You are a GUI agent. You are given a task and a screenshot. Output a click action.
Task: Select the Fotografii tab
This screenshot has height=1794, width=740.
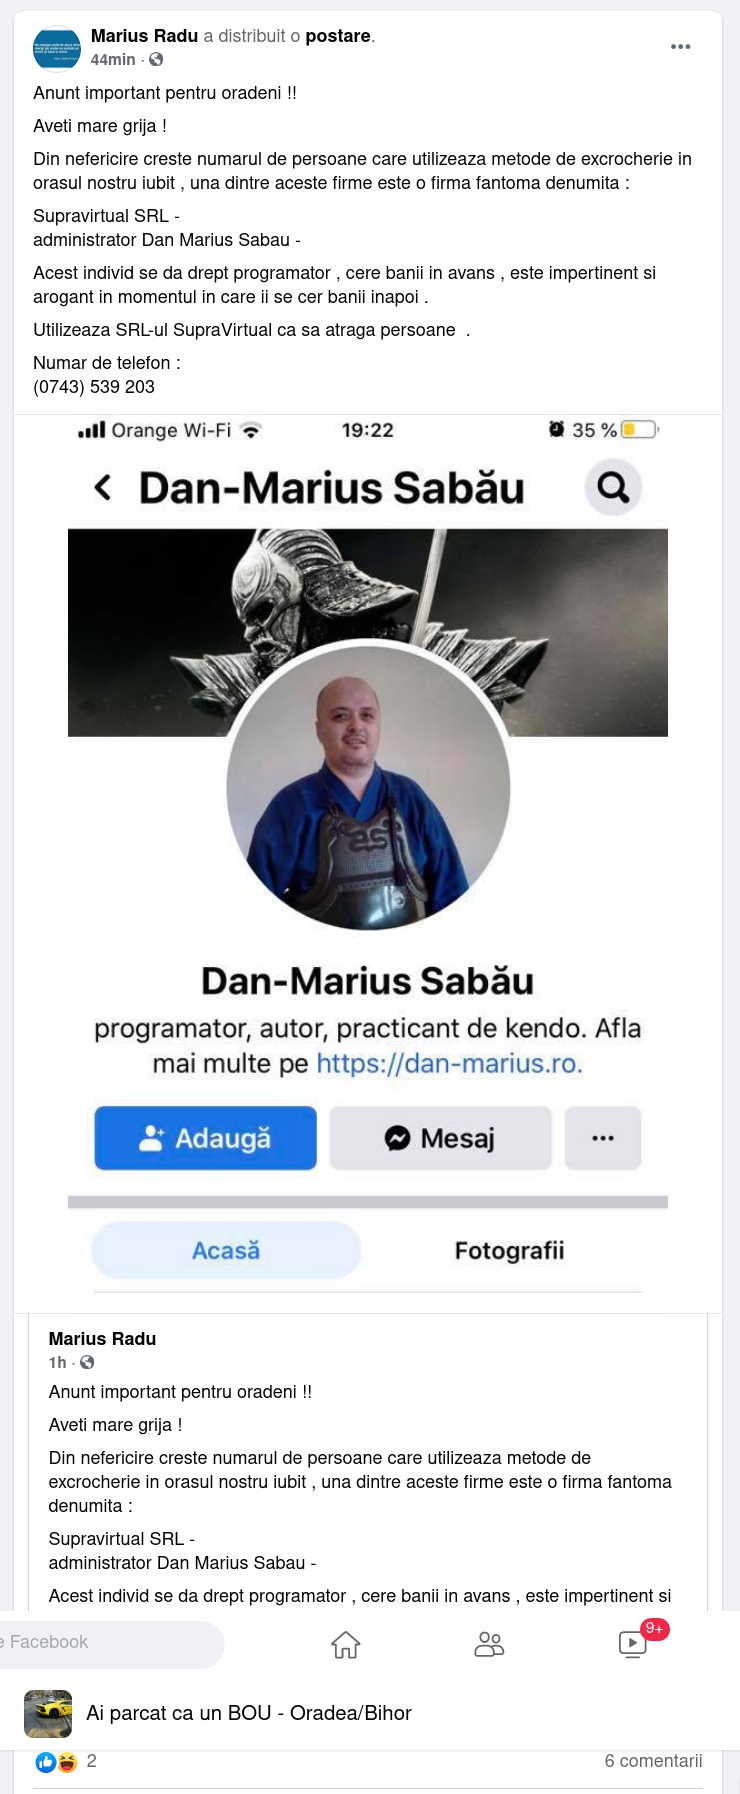509,1250
